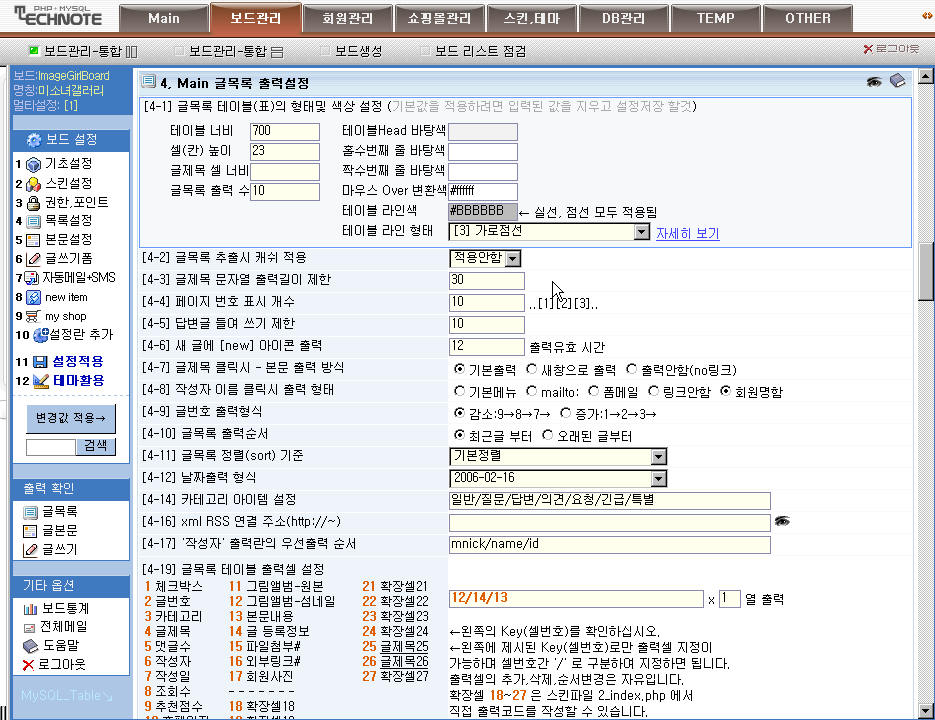Viewport: 935px width, 720px height.
Task: Click the 테이블 너비 input field
Action: (x=284, y=131)
